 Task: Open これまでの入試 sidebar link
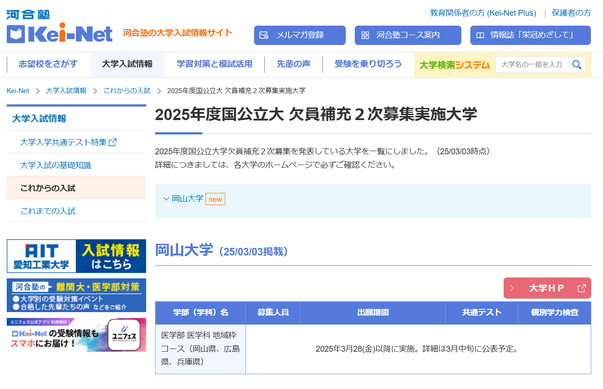48,211
